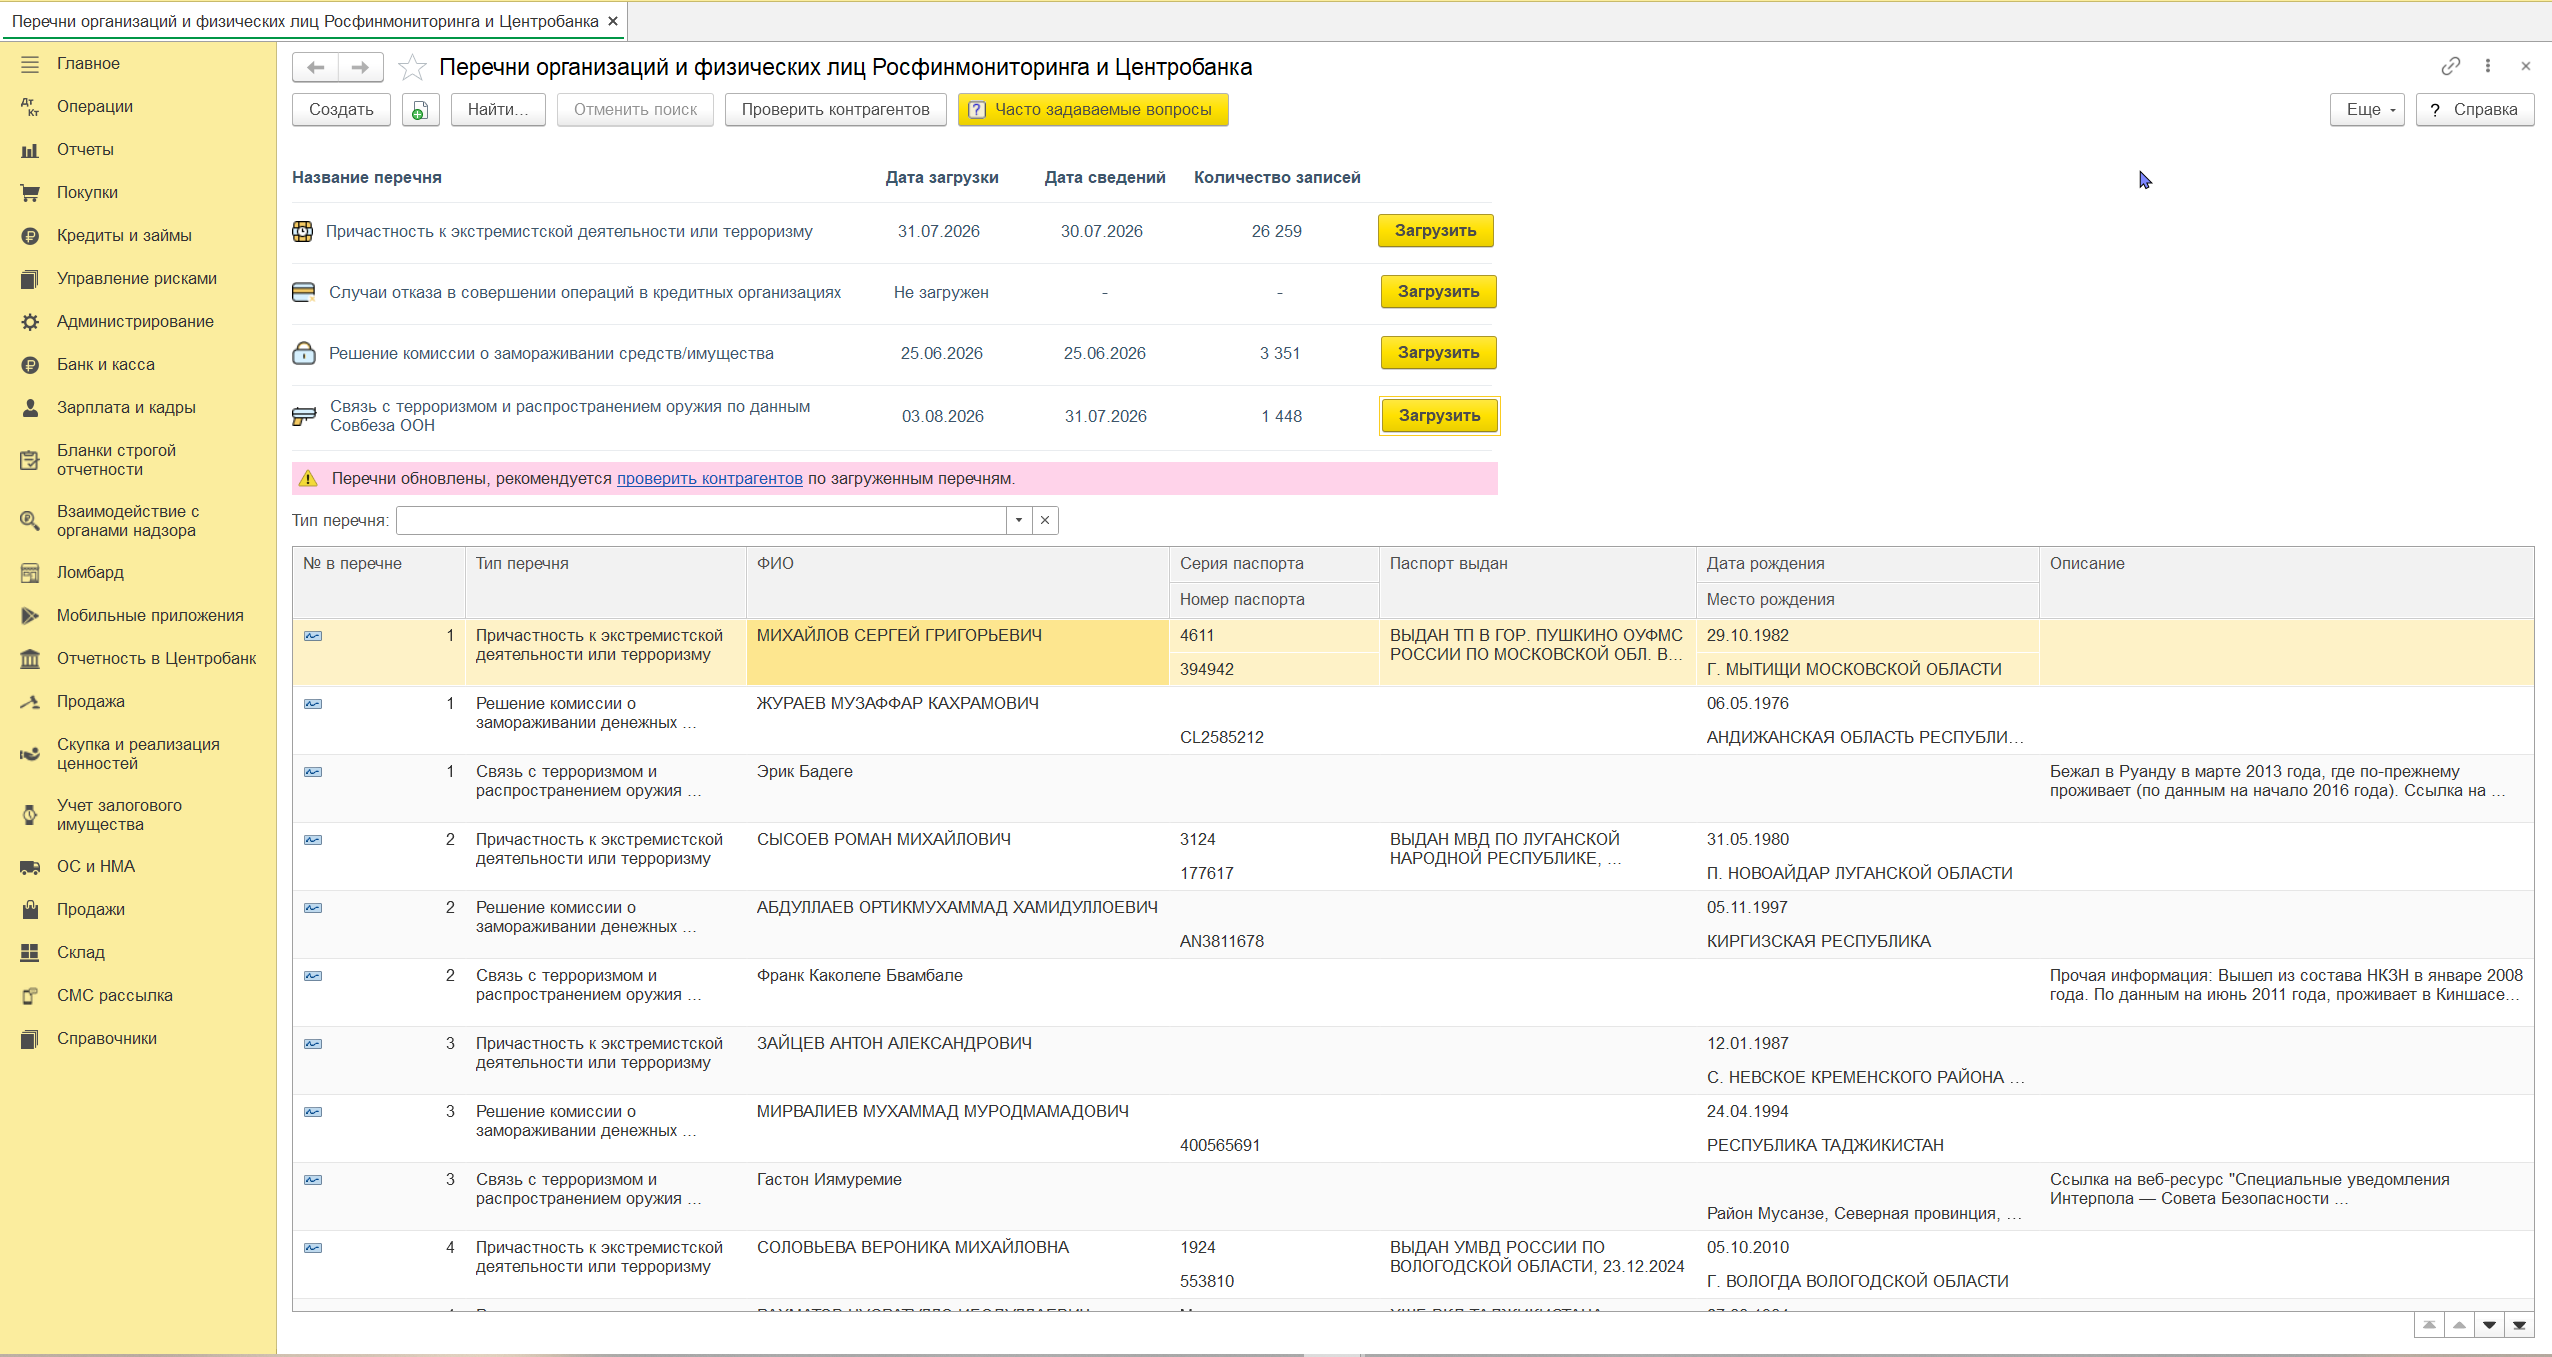The width and height of the screenshot is (2552, 1357).
Task: Open the Справка help button
Action: [x=2475, y=110]
